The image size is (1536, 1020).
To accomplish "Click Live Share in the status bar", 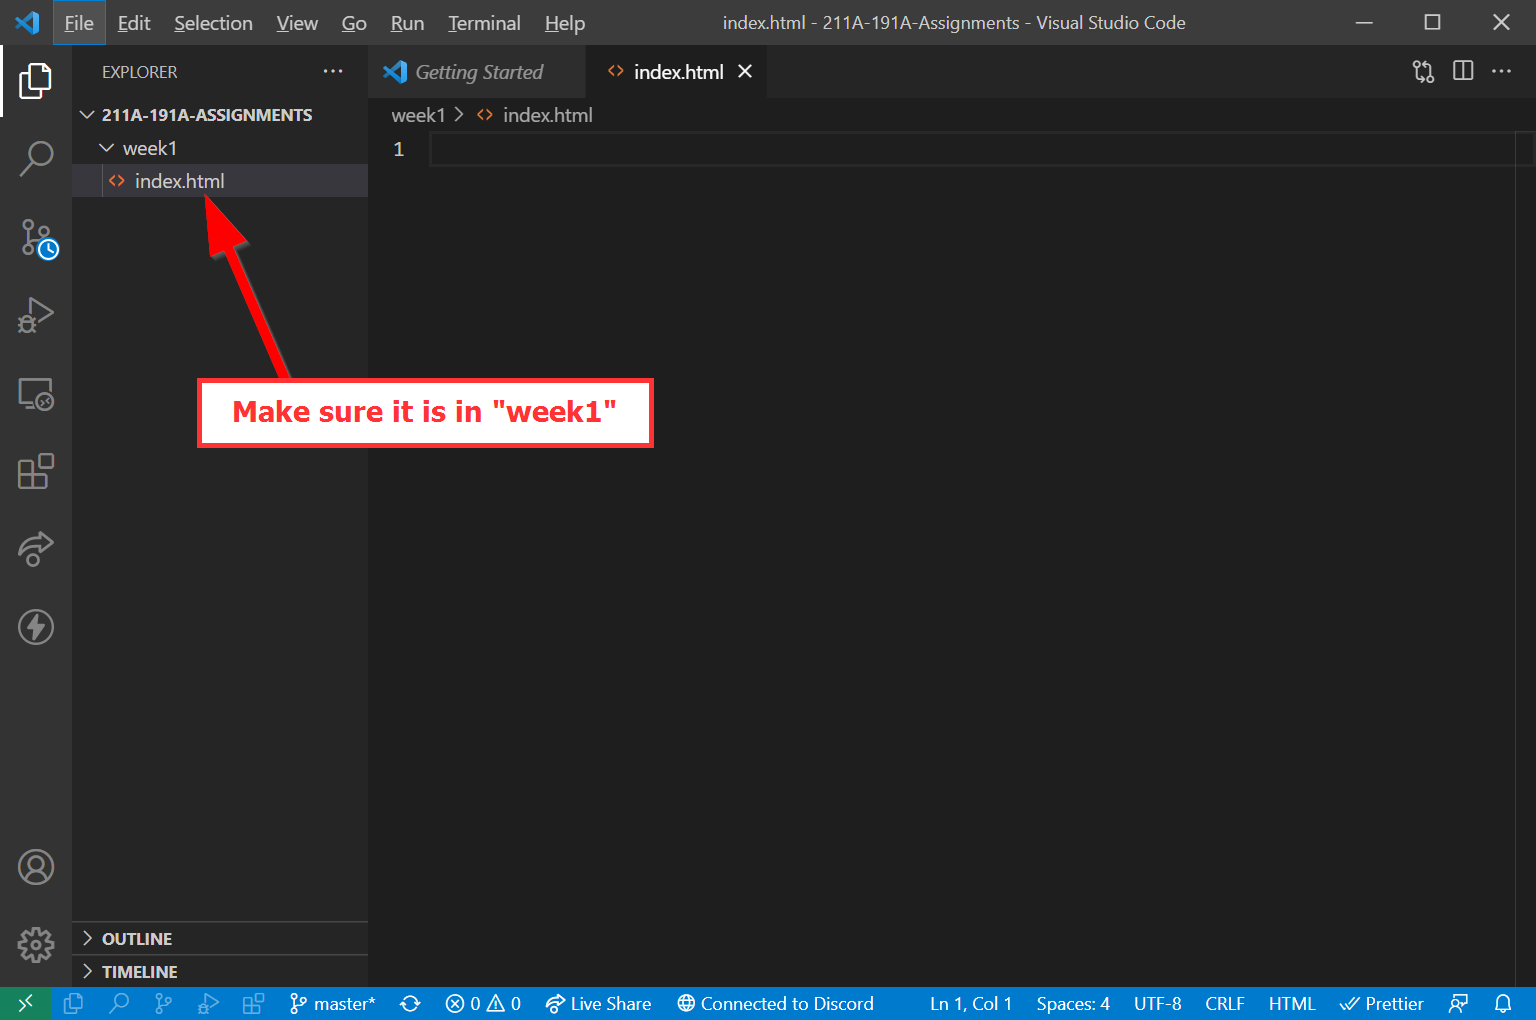I will [598, 1004].
